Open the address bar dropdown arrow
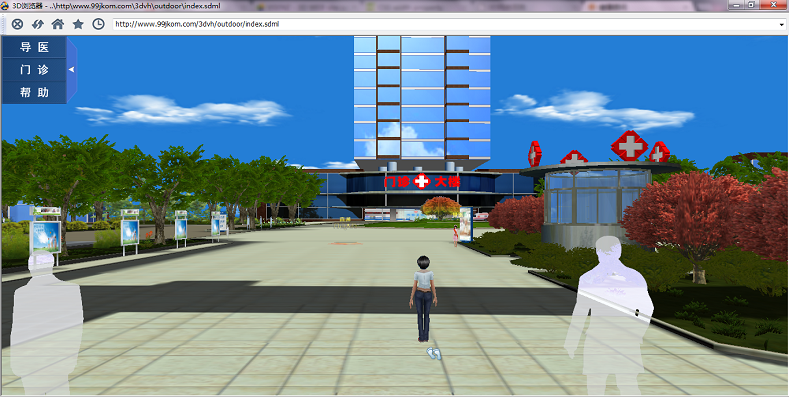Screen dimensions: 789x397 click(x=780, y=24)
